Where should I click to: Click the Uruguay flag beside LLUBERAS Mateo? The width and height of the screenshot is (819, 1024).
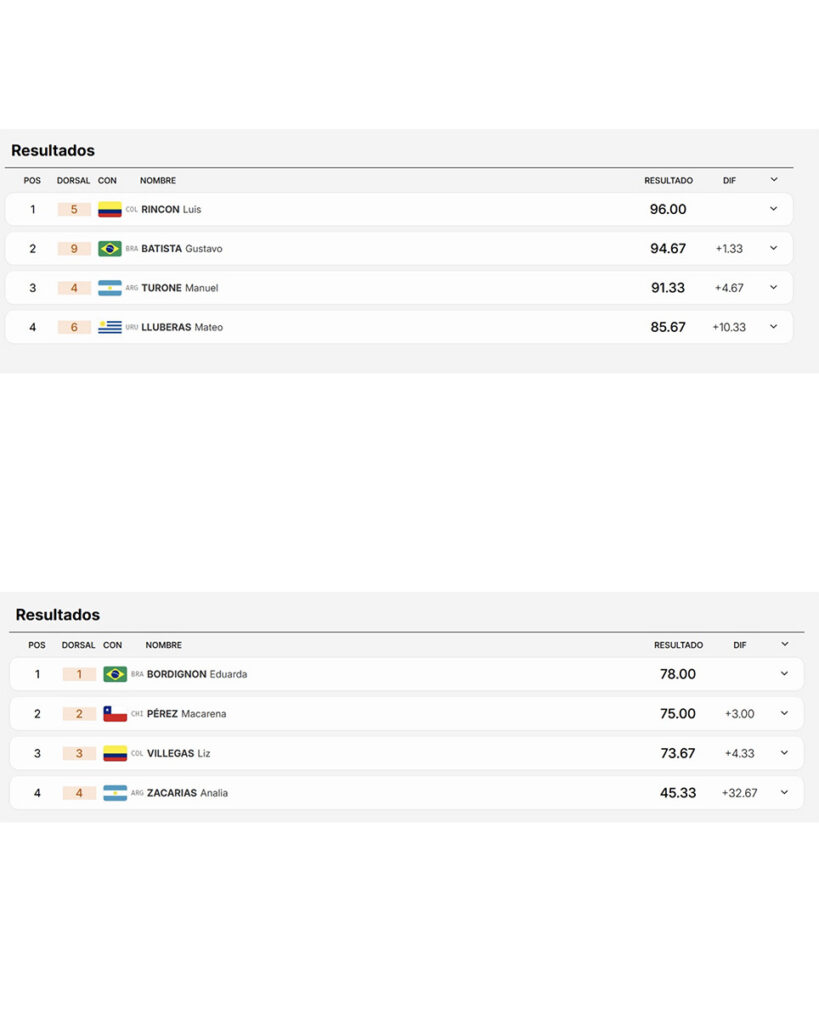pyautogui.click(x=110, y=327)
